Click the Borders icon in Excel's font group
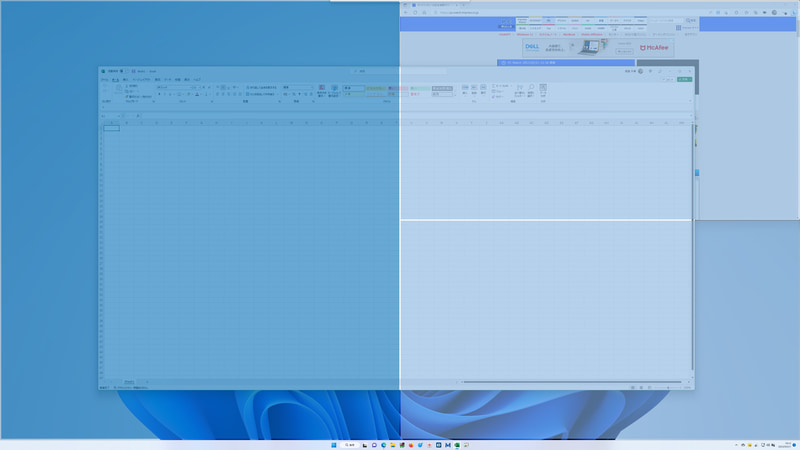The height and width of the screenshot is (450, 800). point(179,94)
